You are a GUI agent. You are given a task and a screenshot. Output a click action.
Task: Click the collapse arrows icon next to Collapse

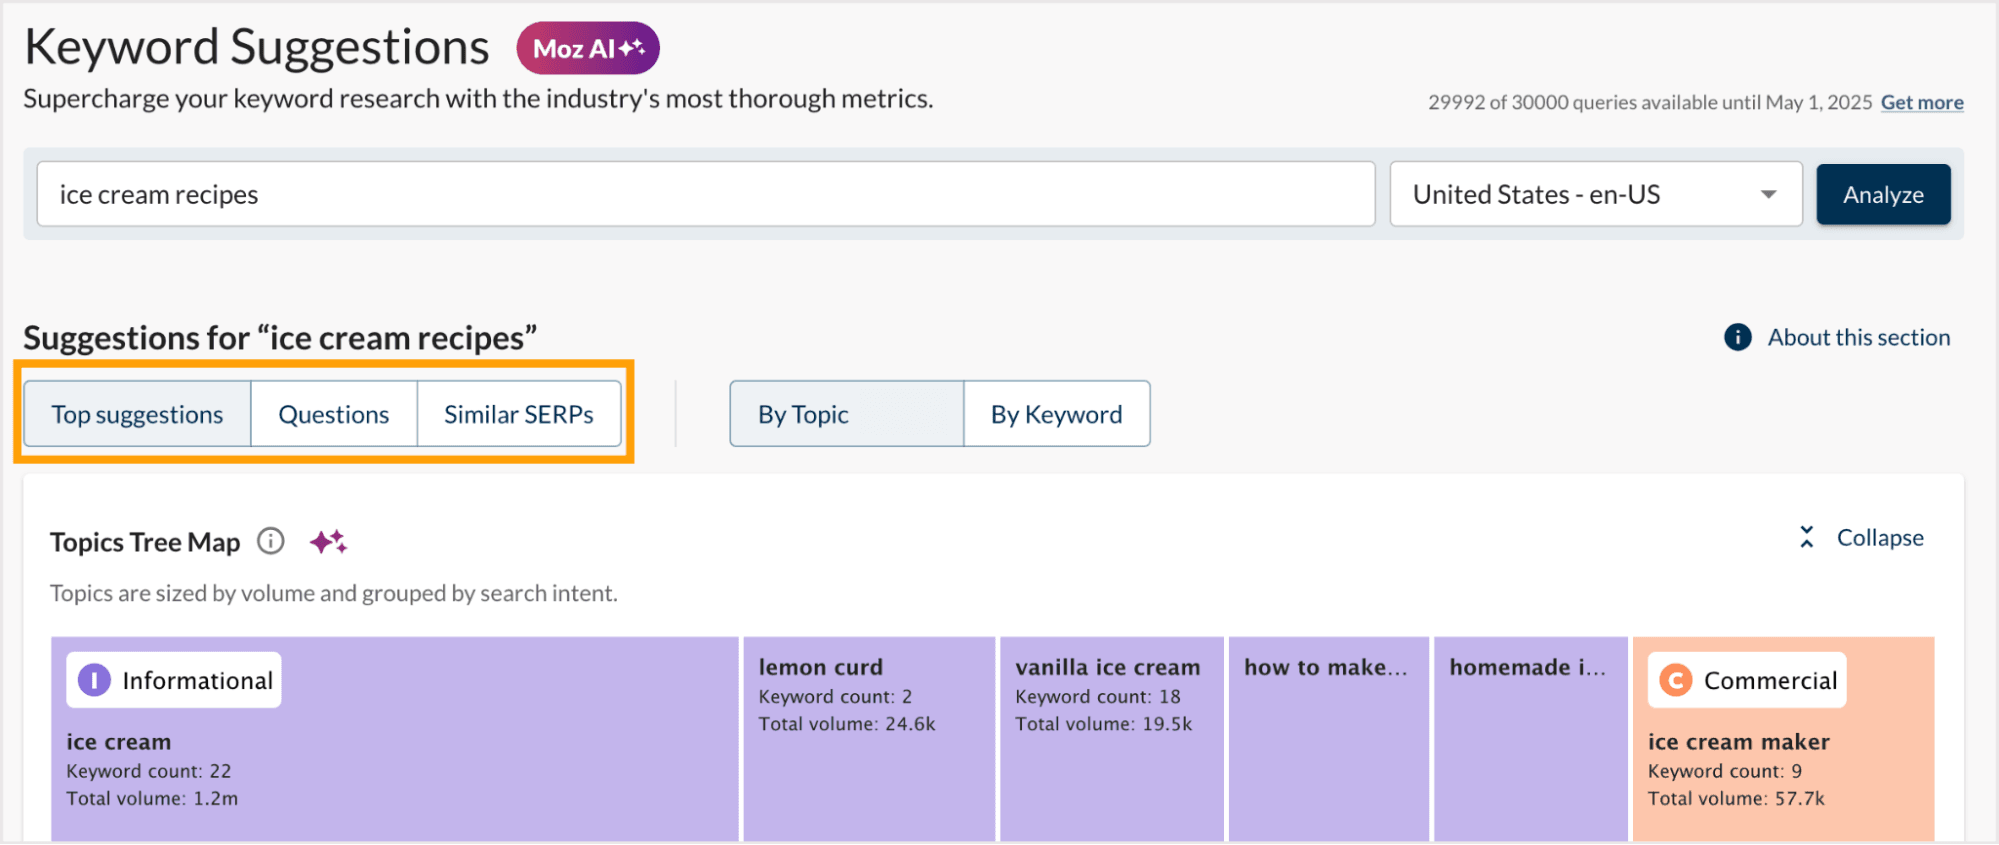[x=1805, y=537]
